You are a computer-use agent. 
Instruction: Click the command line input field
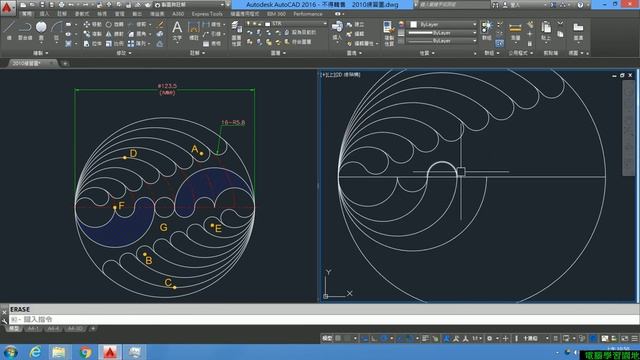[324, 319]
